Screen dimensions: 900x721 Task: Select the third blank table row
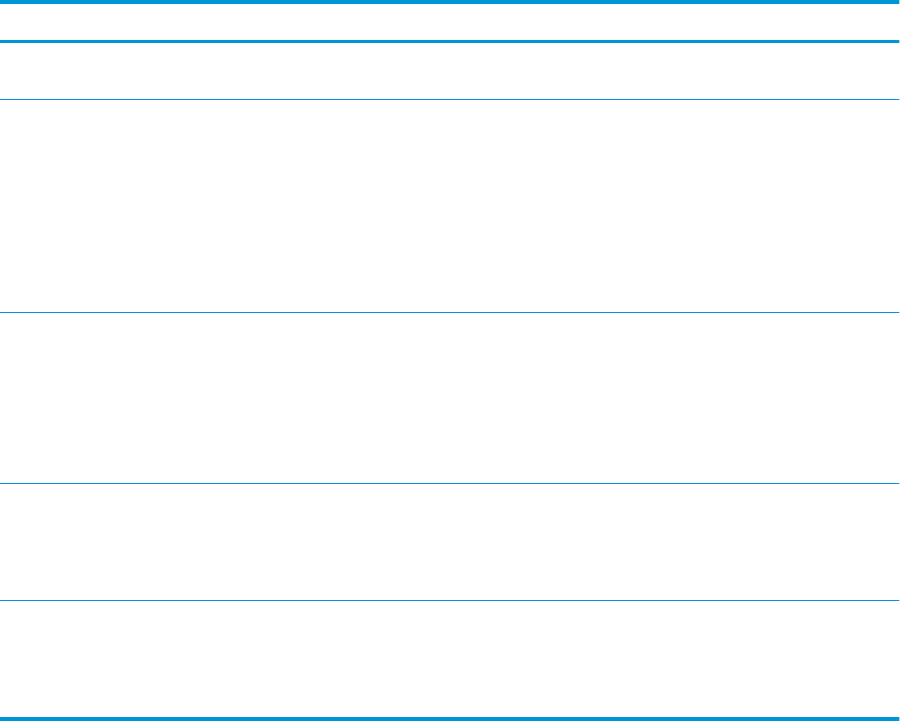tap(450, 400)
